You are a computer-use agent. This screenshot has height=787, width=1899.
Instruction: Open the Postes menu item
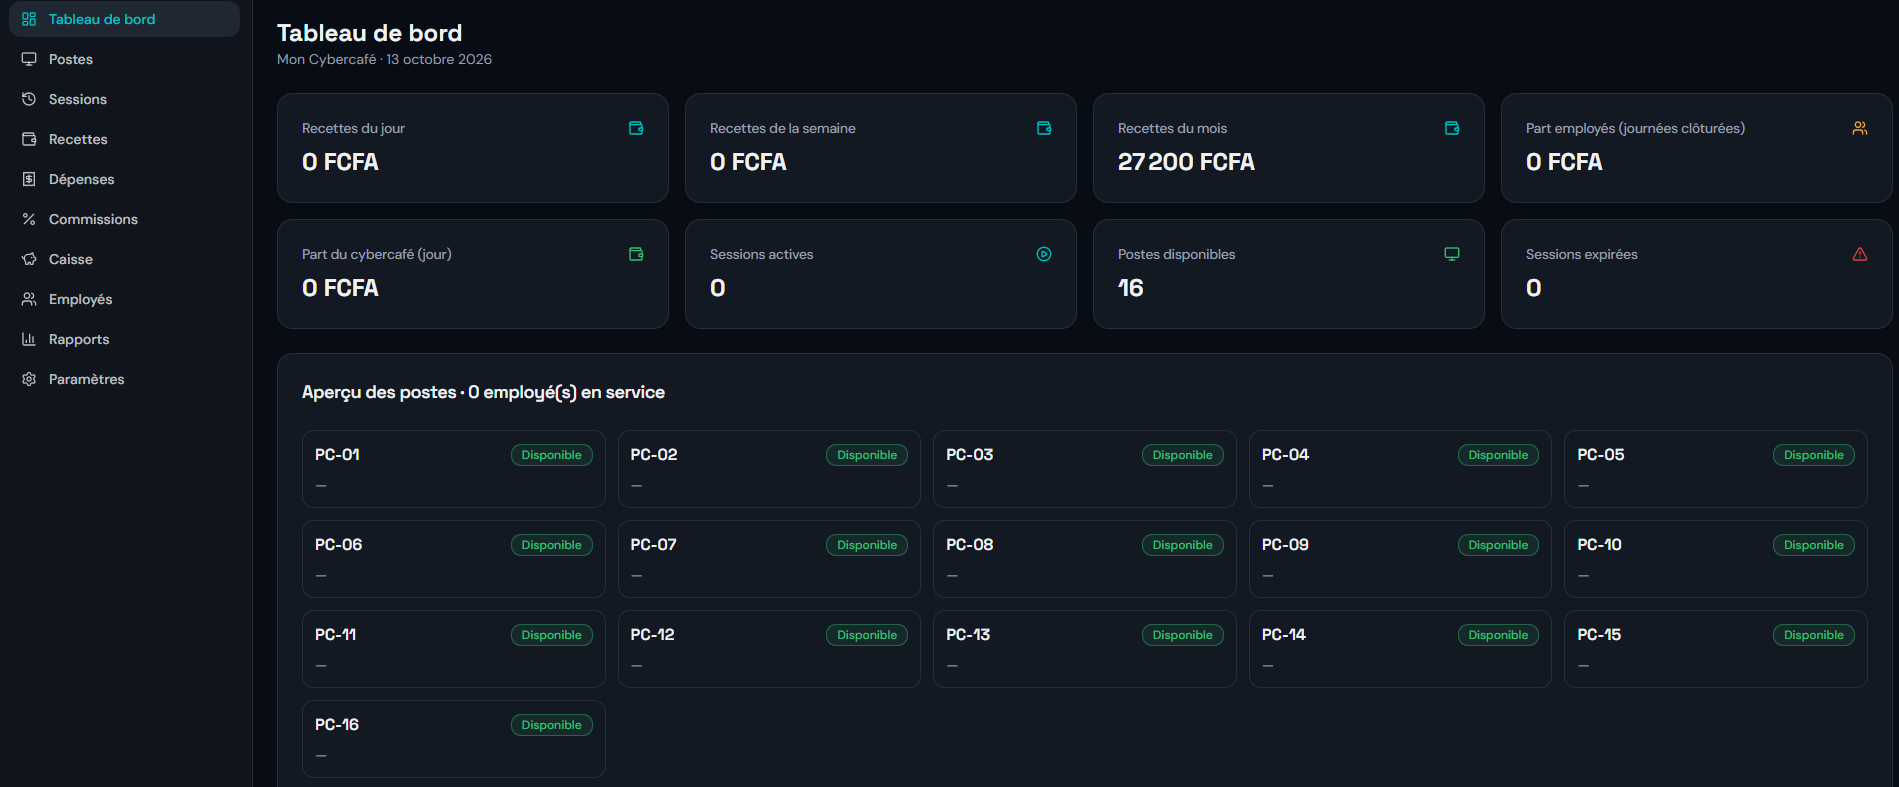(x=125, y=59)
